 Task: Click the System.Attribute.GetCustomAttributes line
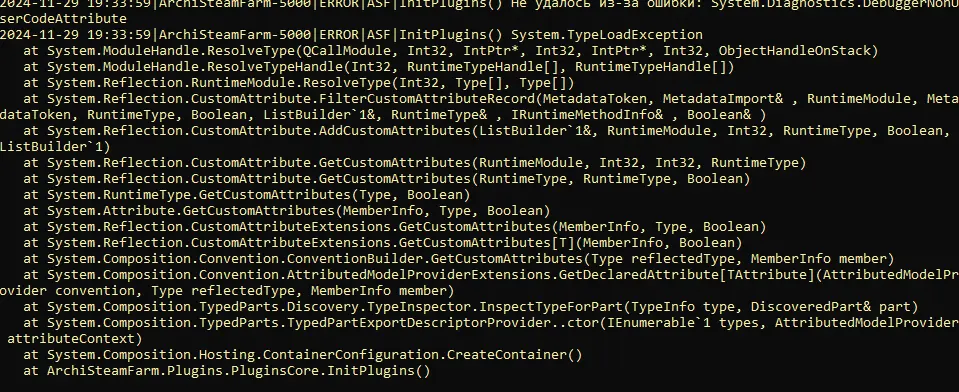287,210
